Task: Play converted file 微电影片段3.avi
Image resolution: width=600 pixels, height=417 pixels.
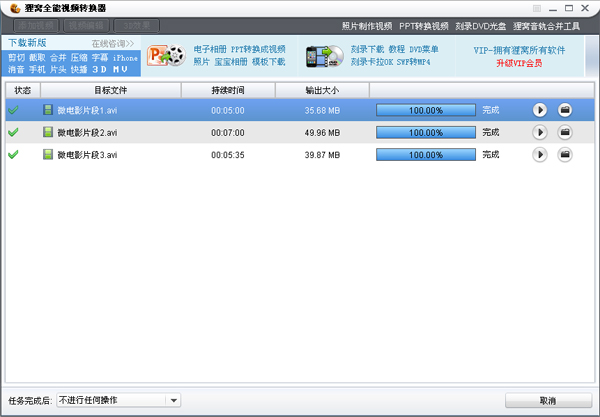Action: (540, 155)
